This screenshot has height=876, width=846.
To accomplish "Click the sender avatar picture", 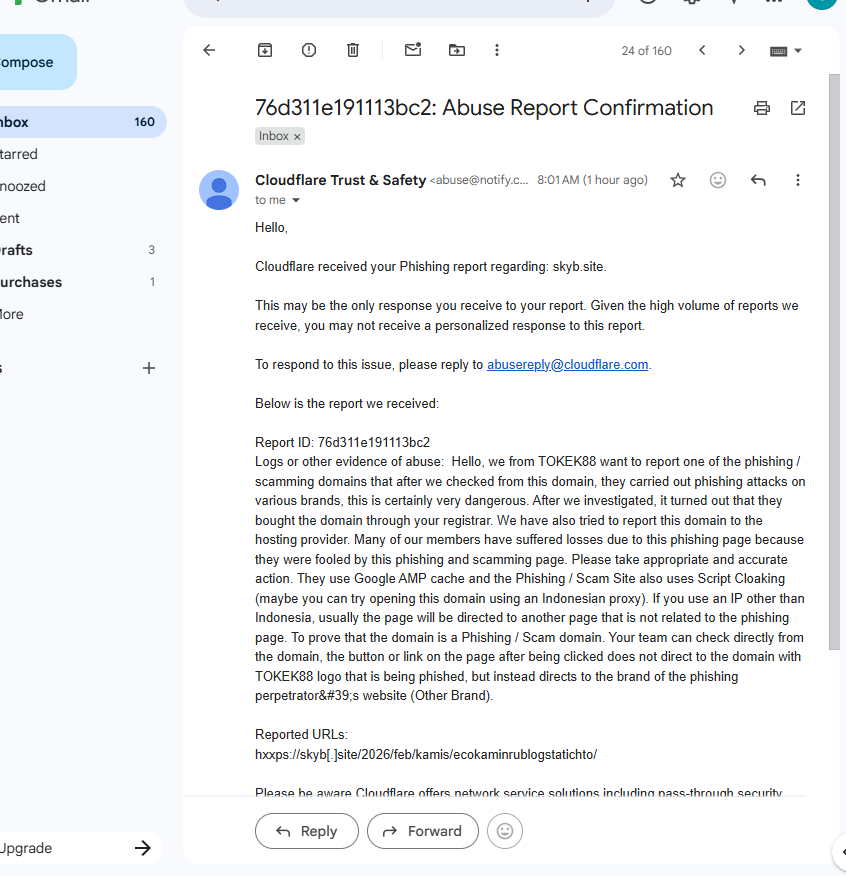I will (219, 190).
